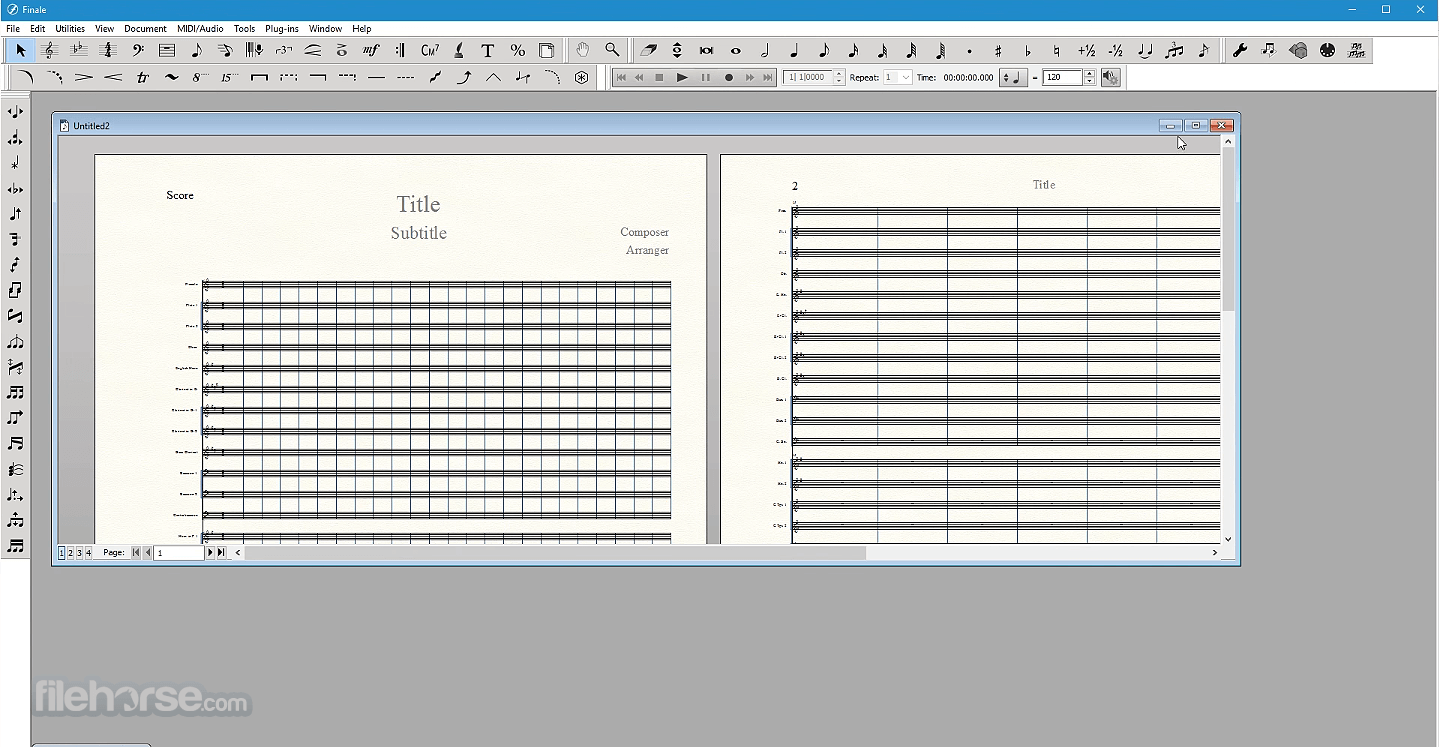Click the Page number input field

click(179, 552)
